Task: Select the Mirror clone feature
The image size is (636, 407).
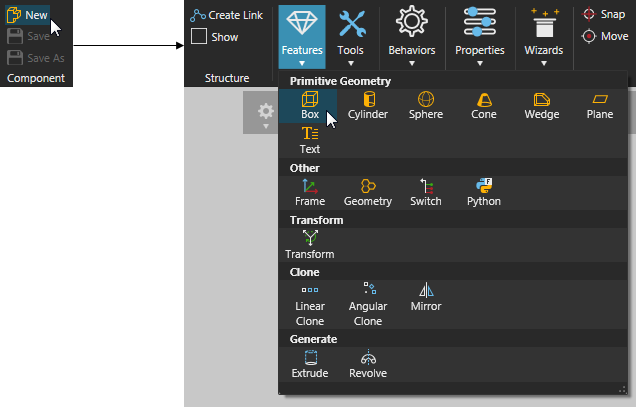Action: tap(426, 297)
